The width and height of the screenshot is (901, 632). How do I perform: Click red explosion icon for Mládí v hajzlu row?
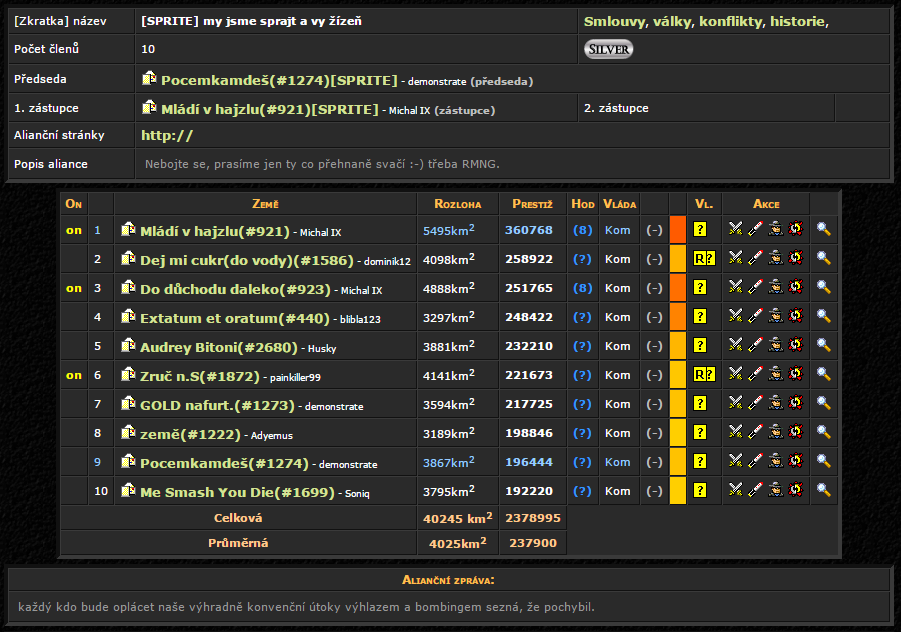tap(795, 229)
